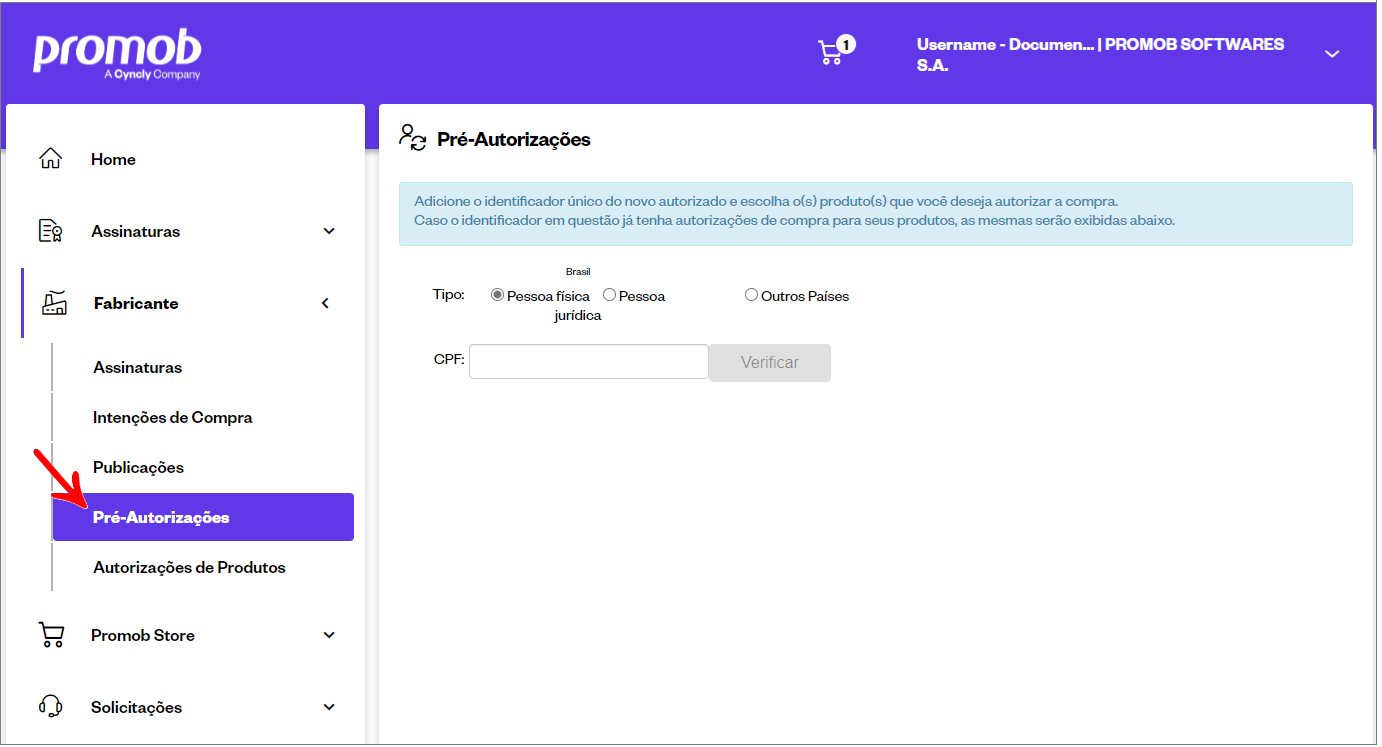Click the Verificar button

770,362
